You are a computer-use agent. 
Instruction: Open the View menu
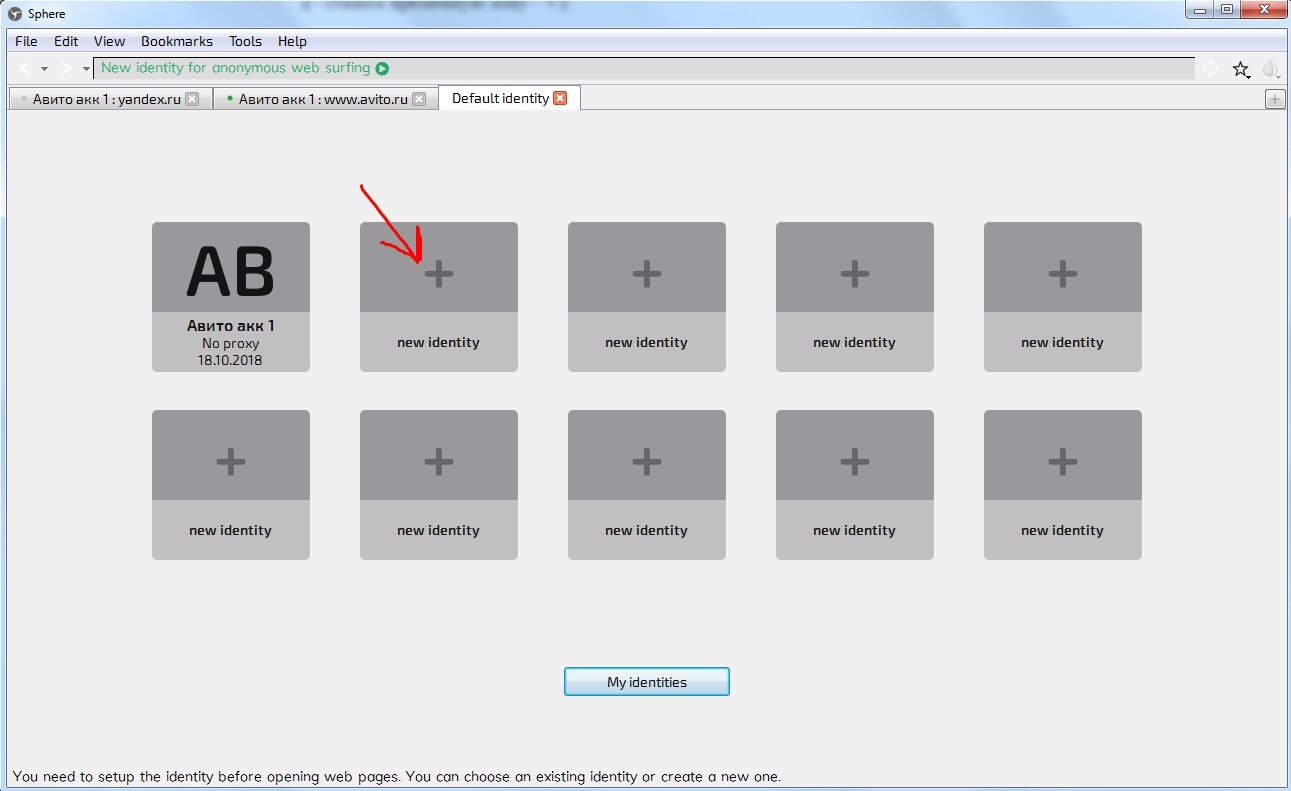pos(109,41)
